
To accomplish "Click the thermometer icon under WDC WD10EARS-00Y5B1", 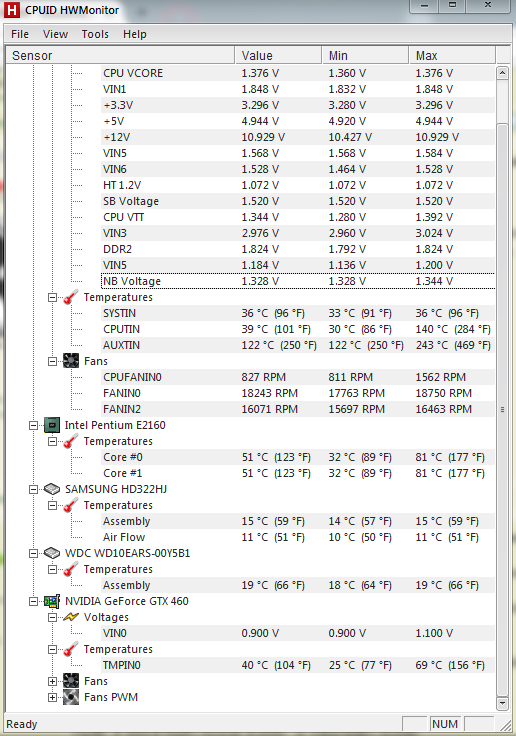I will tap(70, 569).
